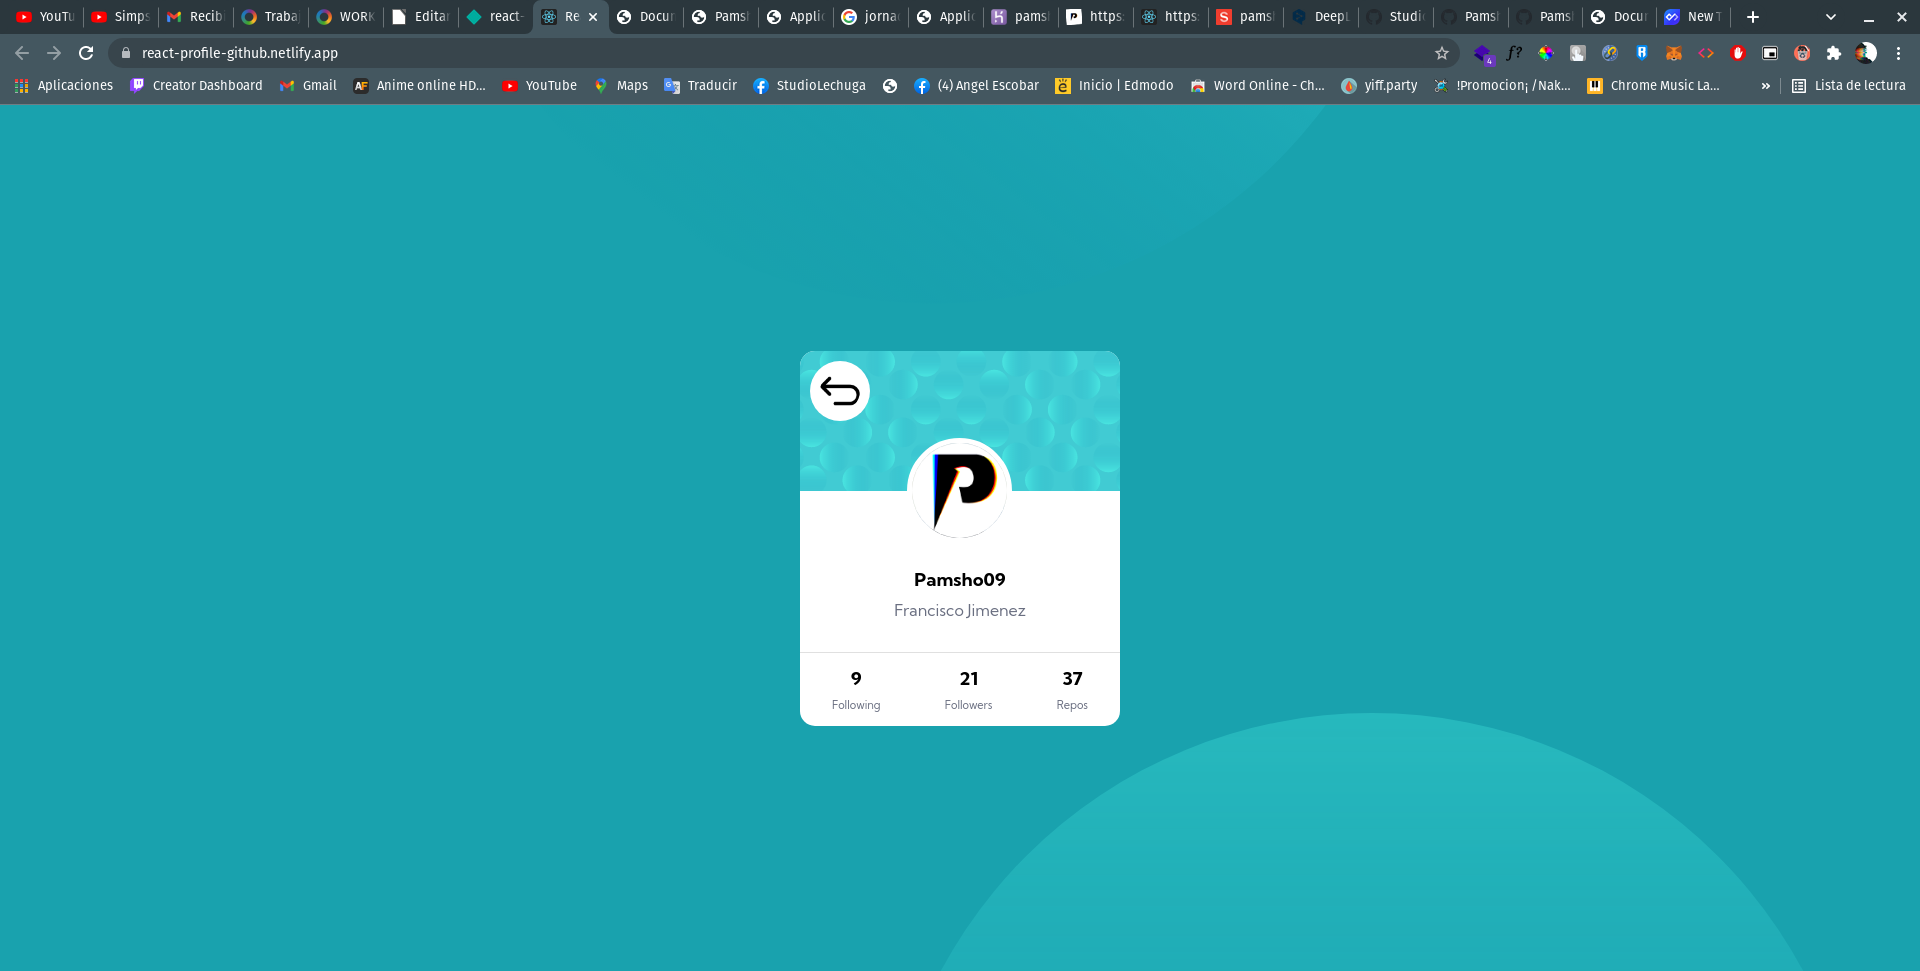Open the MetaMask fox extension
Screen dimensions: 1920x971
coord(1674,53)
